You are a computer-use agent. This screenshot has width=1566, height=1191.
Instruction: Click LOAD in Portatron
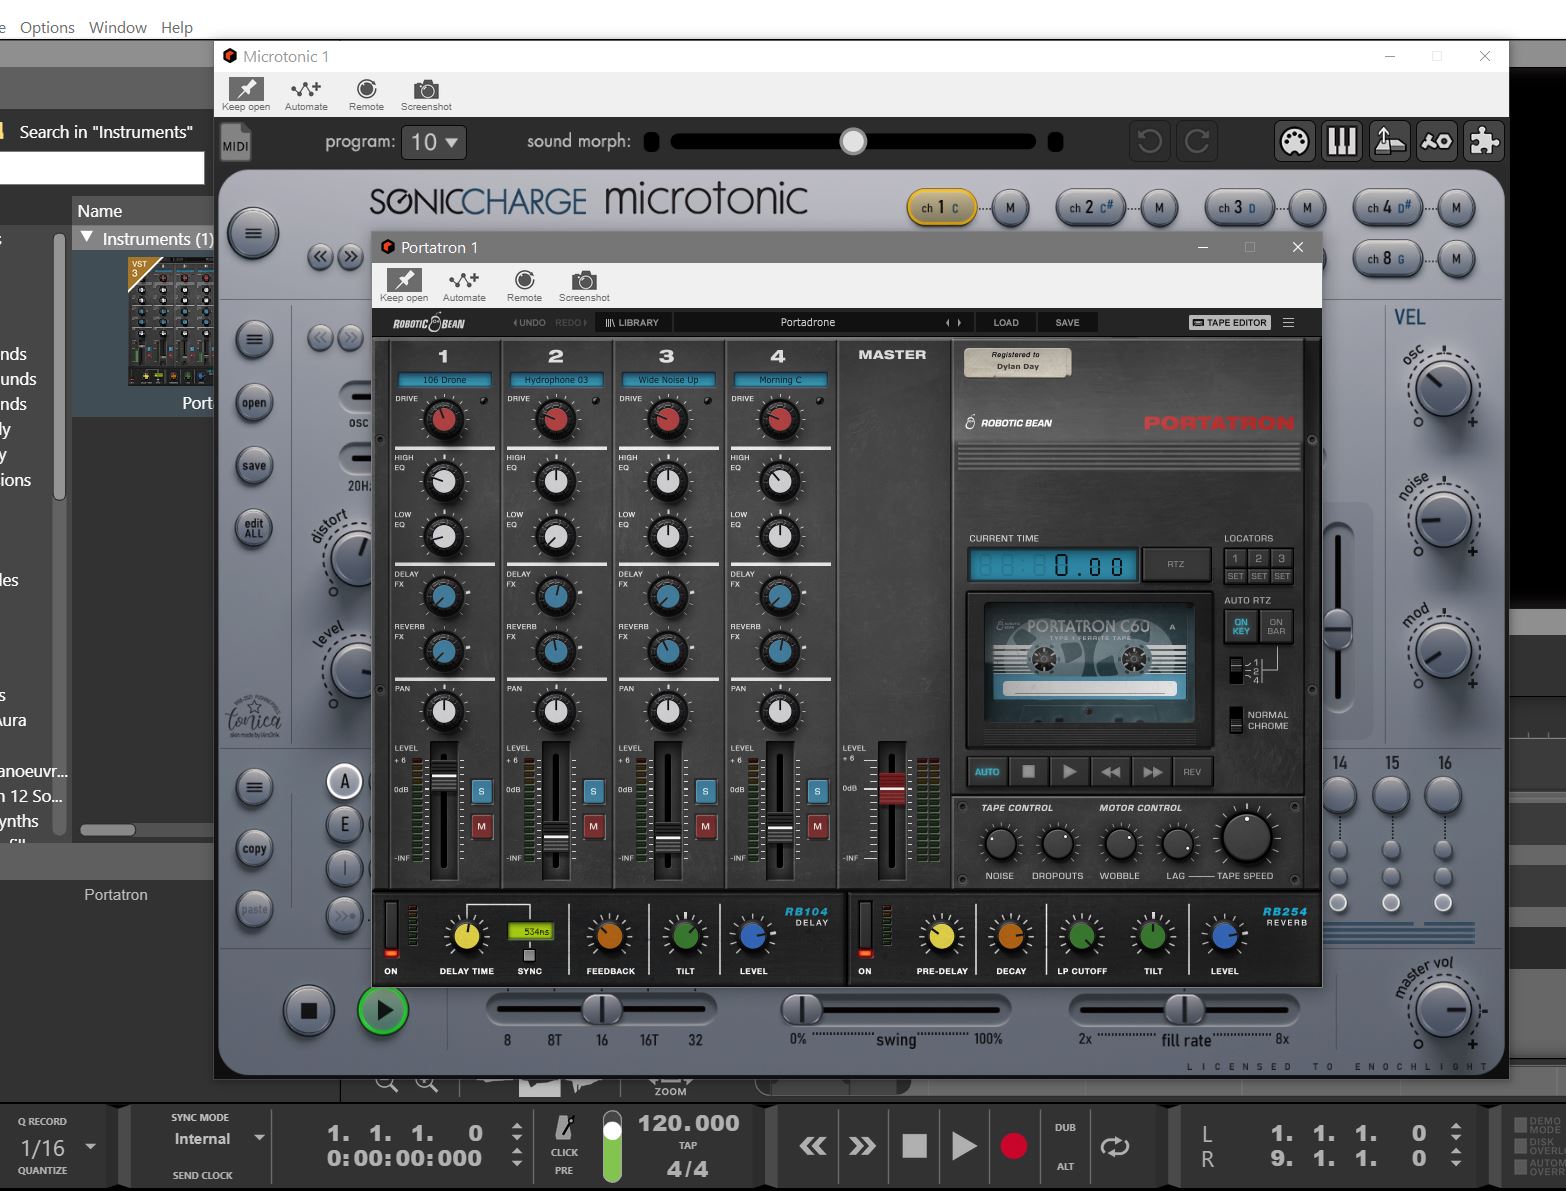click(x=1006, y=322)
